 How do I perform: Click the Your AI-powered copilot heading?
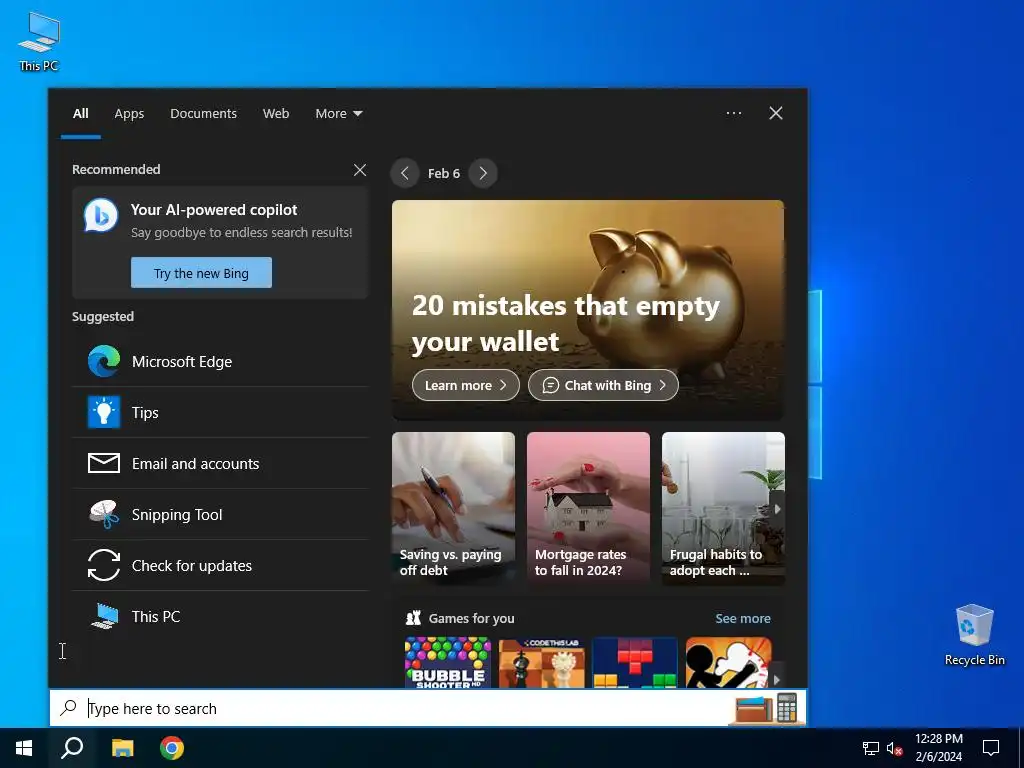pyautogui.click(x=214, y=210)
